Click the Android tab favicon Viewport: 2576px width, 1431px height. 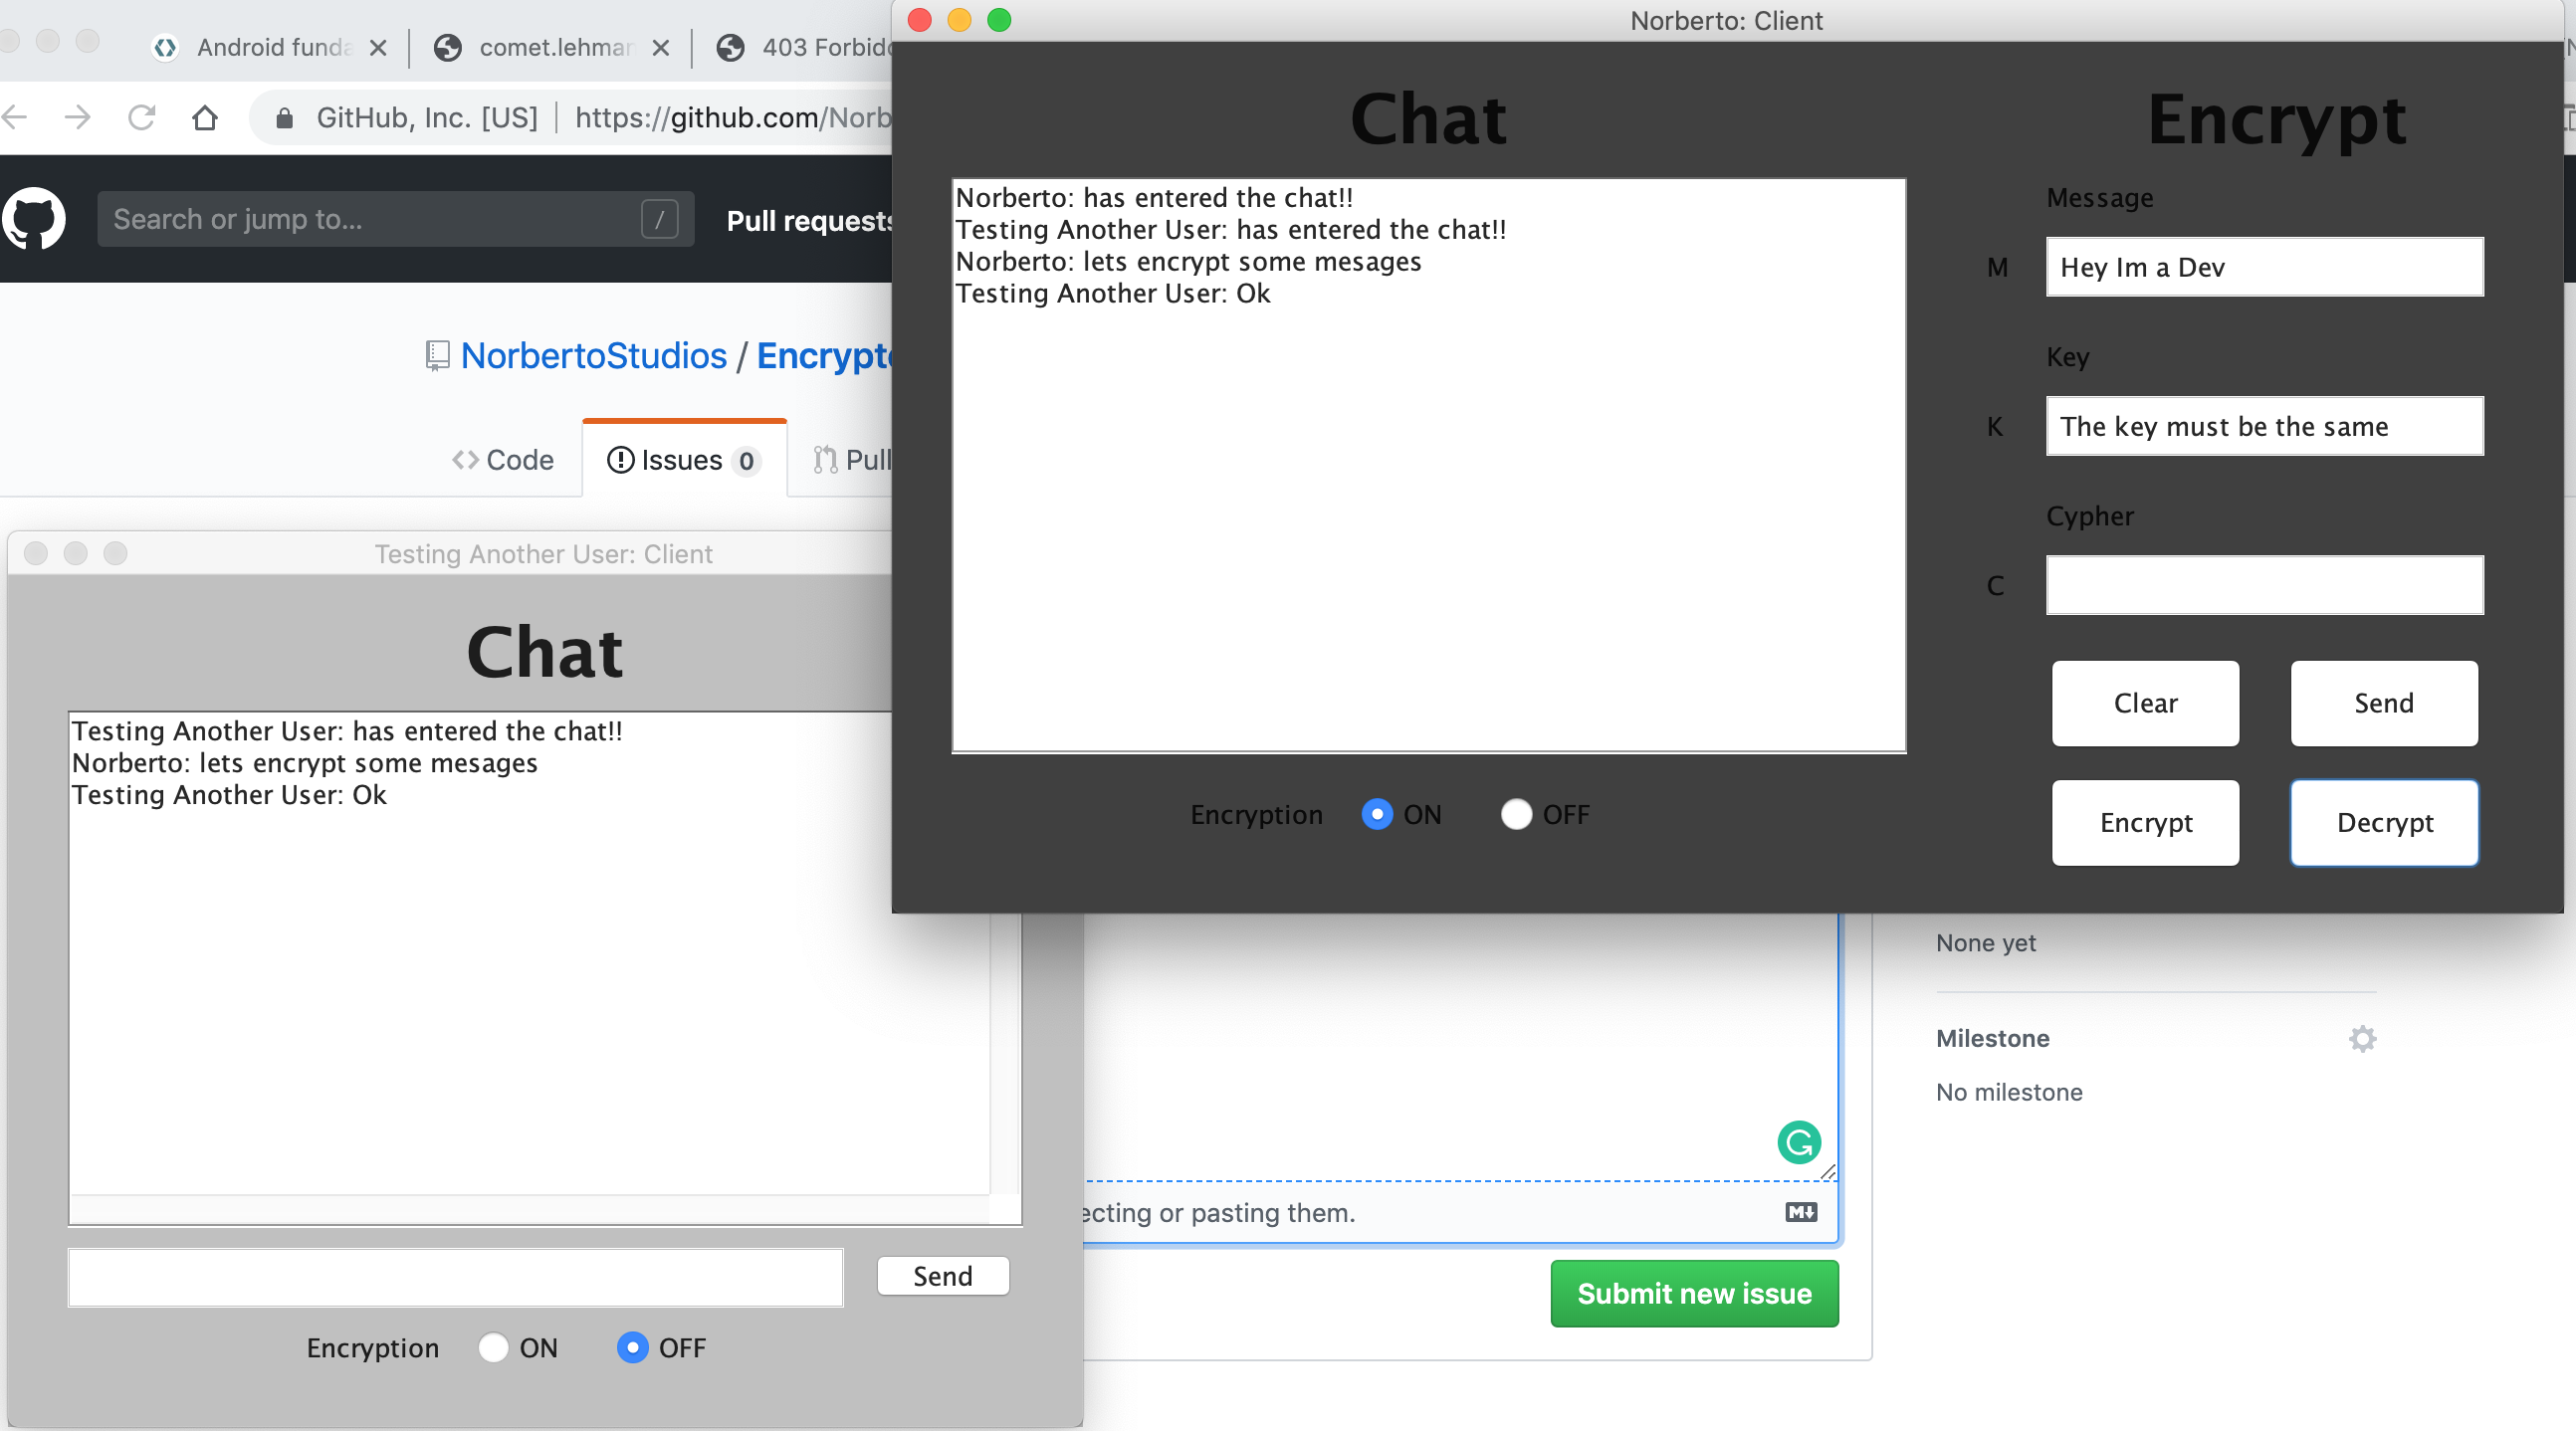[x=165, y=47]
